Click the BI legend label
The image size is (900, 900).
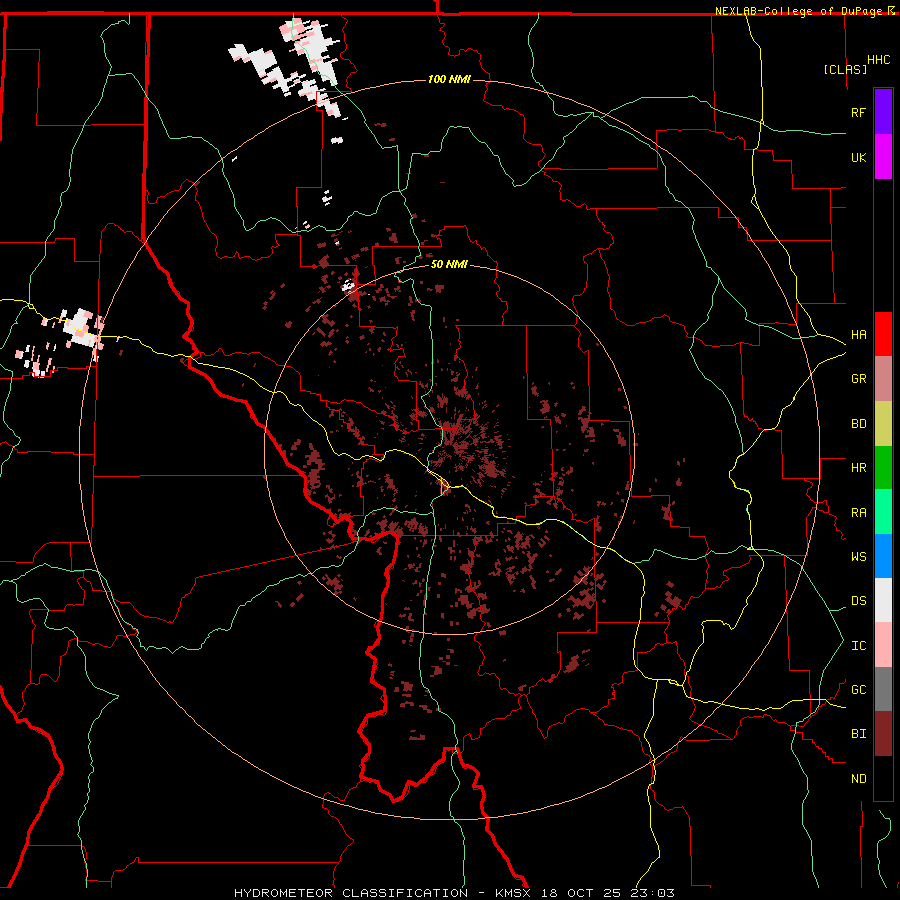point(858,734)
